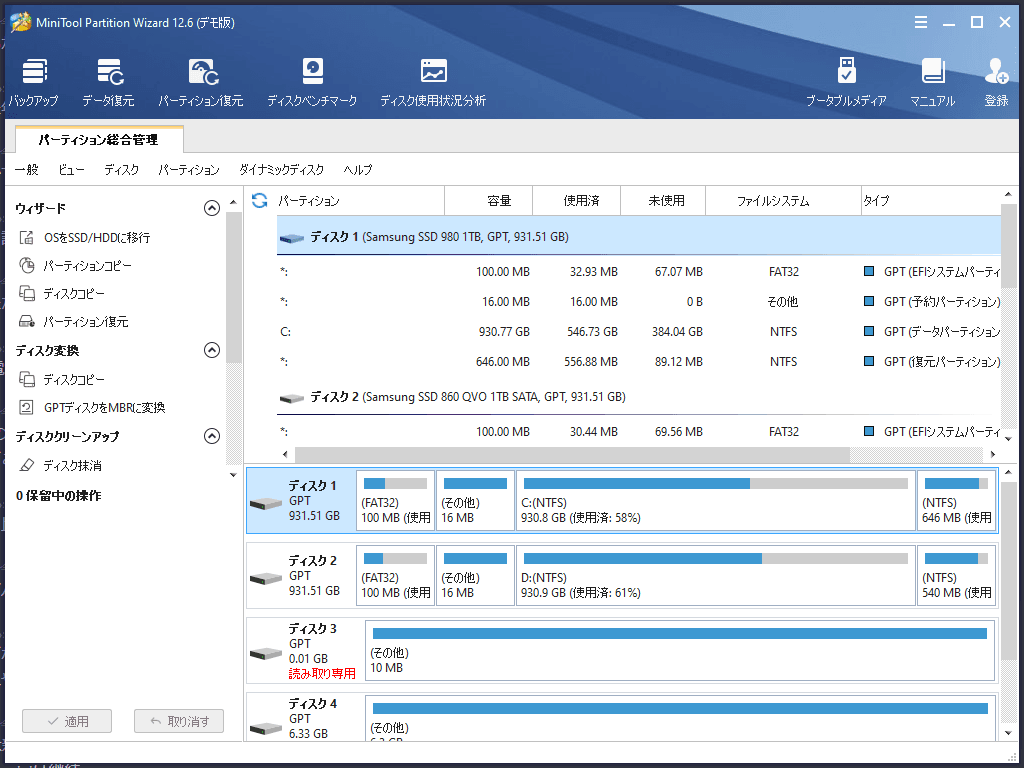
Task: Collapse the ウィザード wizard section
Action: click(x=212, y=208)
